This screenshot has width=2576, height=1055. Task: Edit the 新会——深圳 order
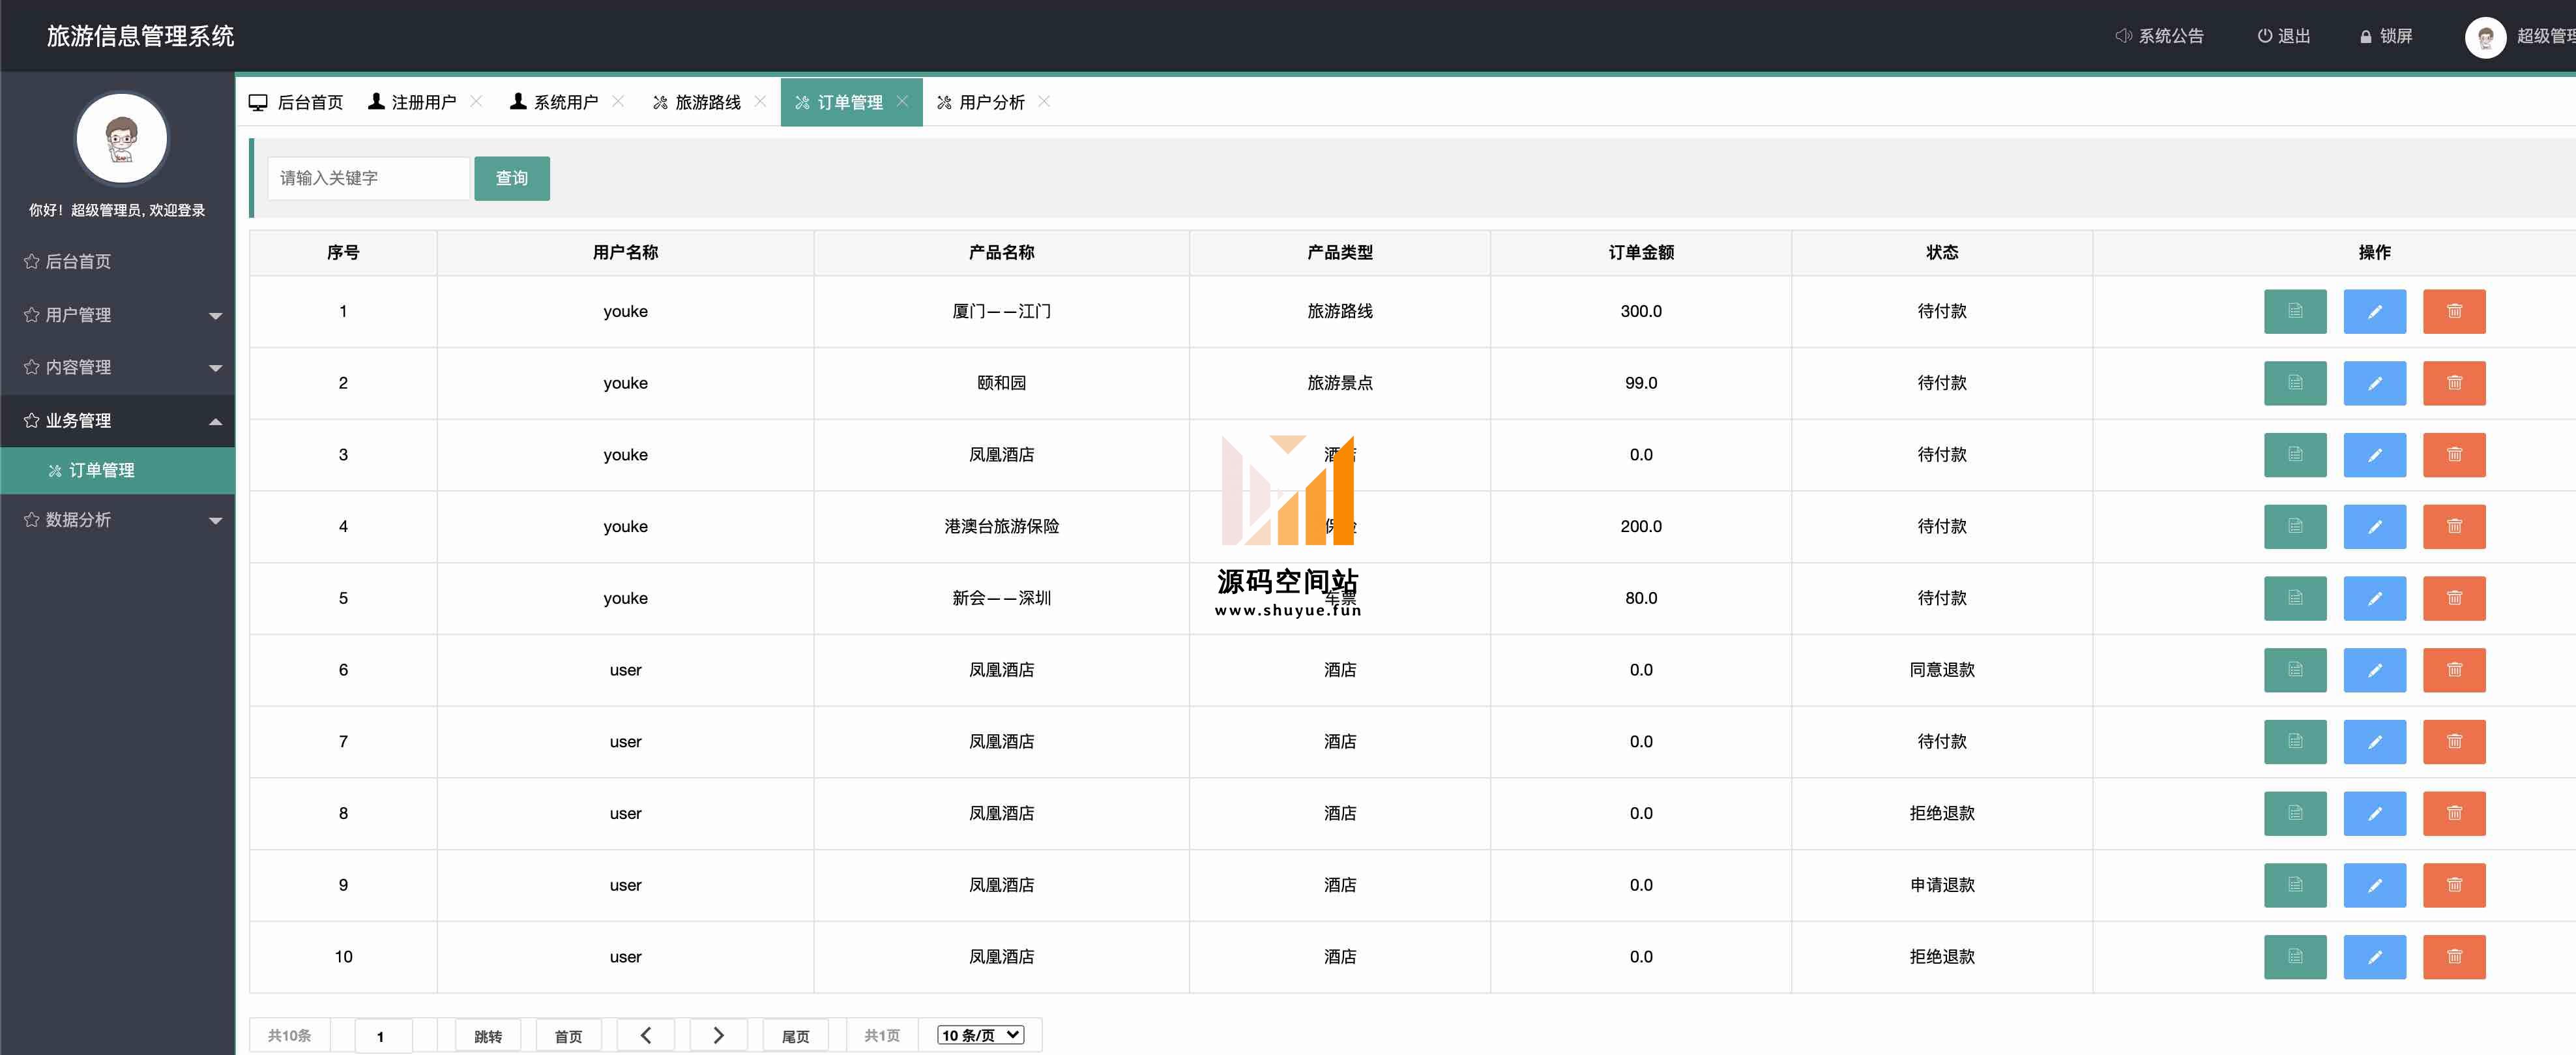click(2374, 598)
